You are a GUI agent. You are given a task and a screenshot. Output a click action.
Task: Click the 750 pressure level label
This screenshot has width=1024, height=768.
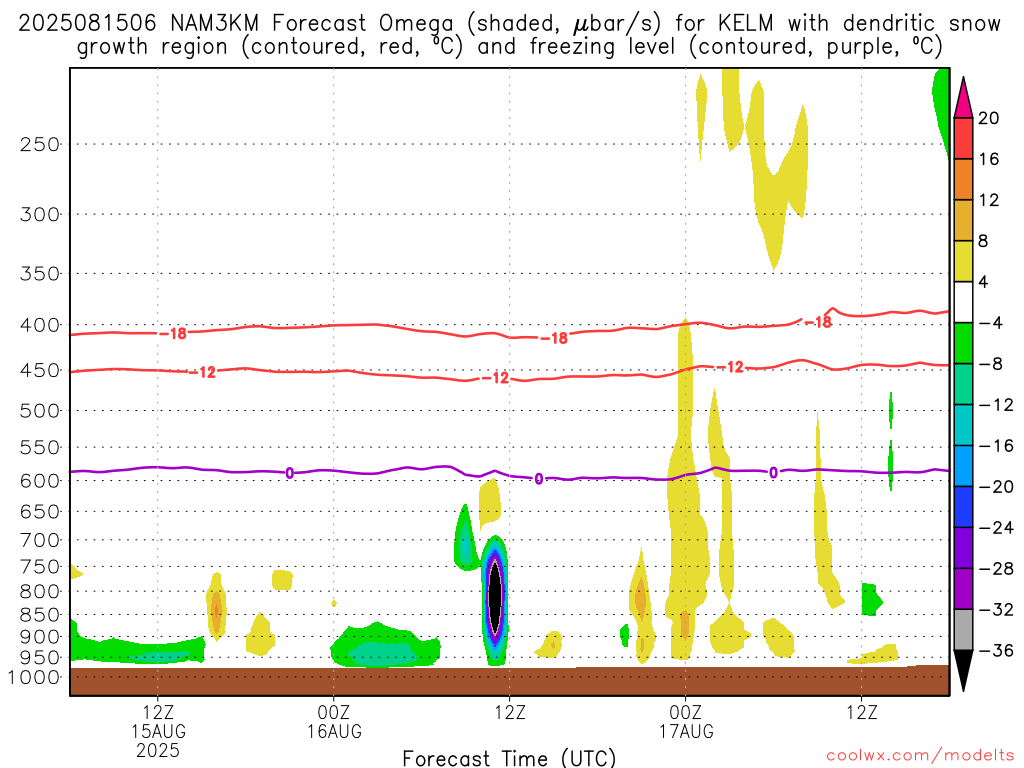(39, 567)
